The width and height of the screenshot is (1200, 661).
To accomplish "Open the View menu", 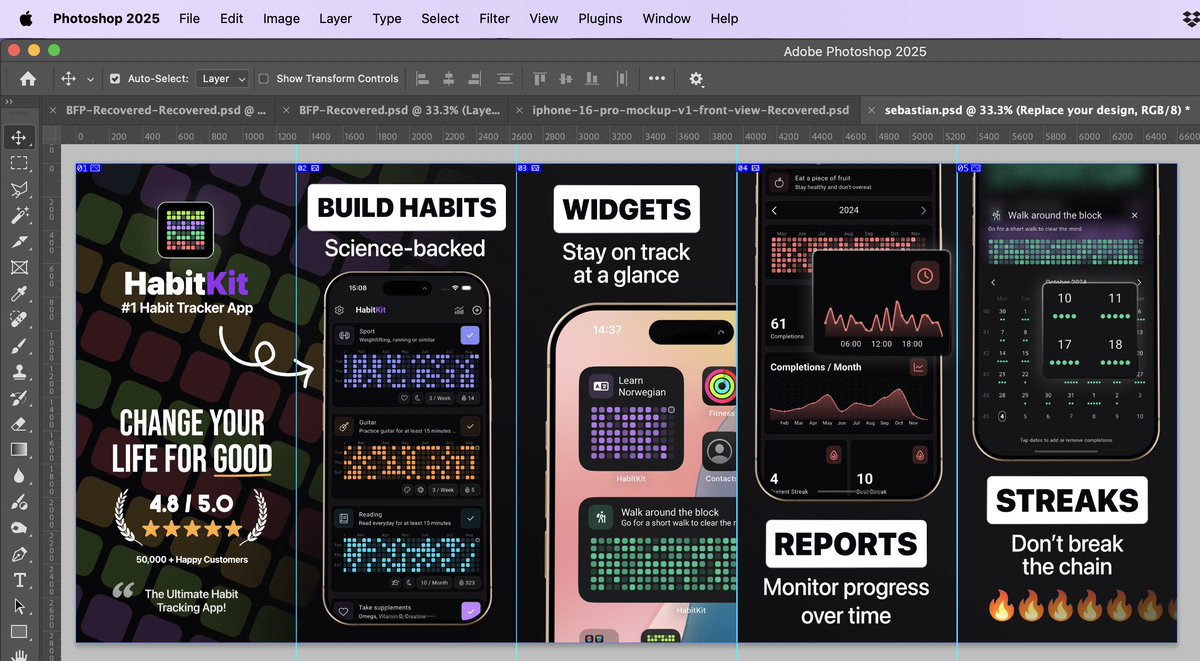I will click(x=544, y=18).
